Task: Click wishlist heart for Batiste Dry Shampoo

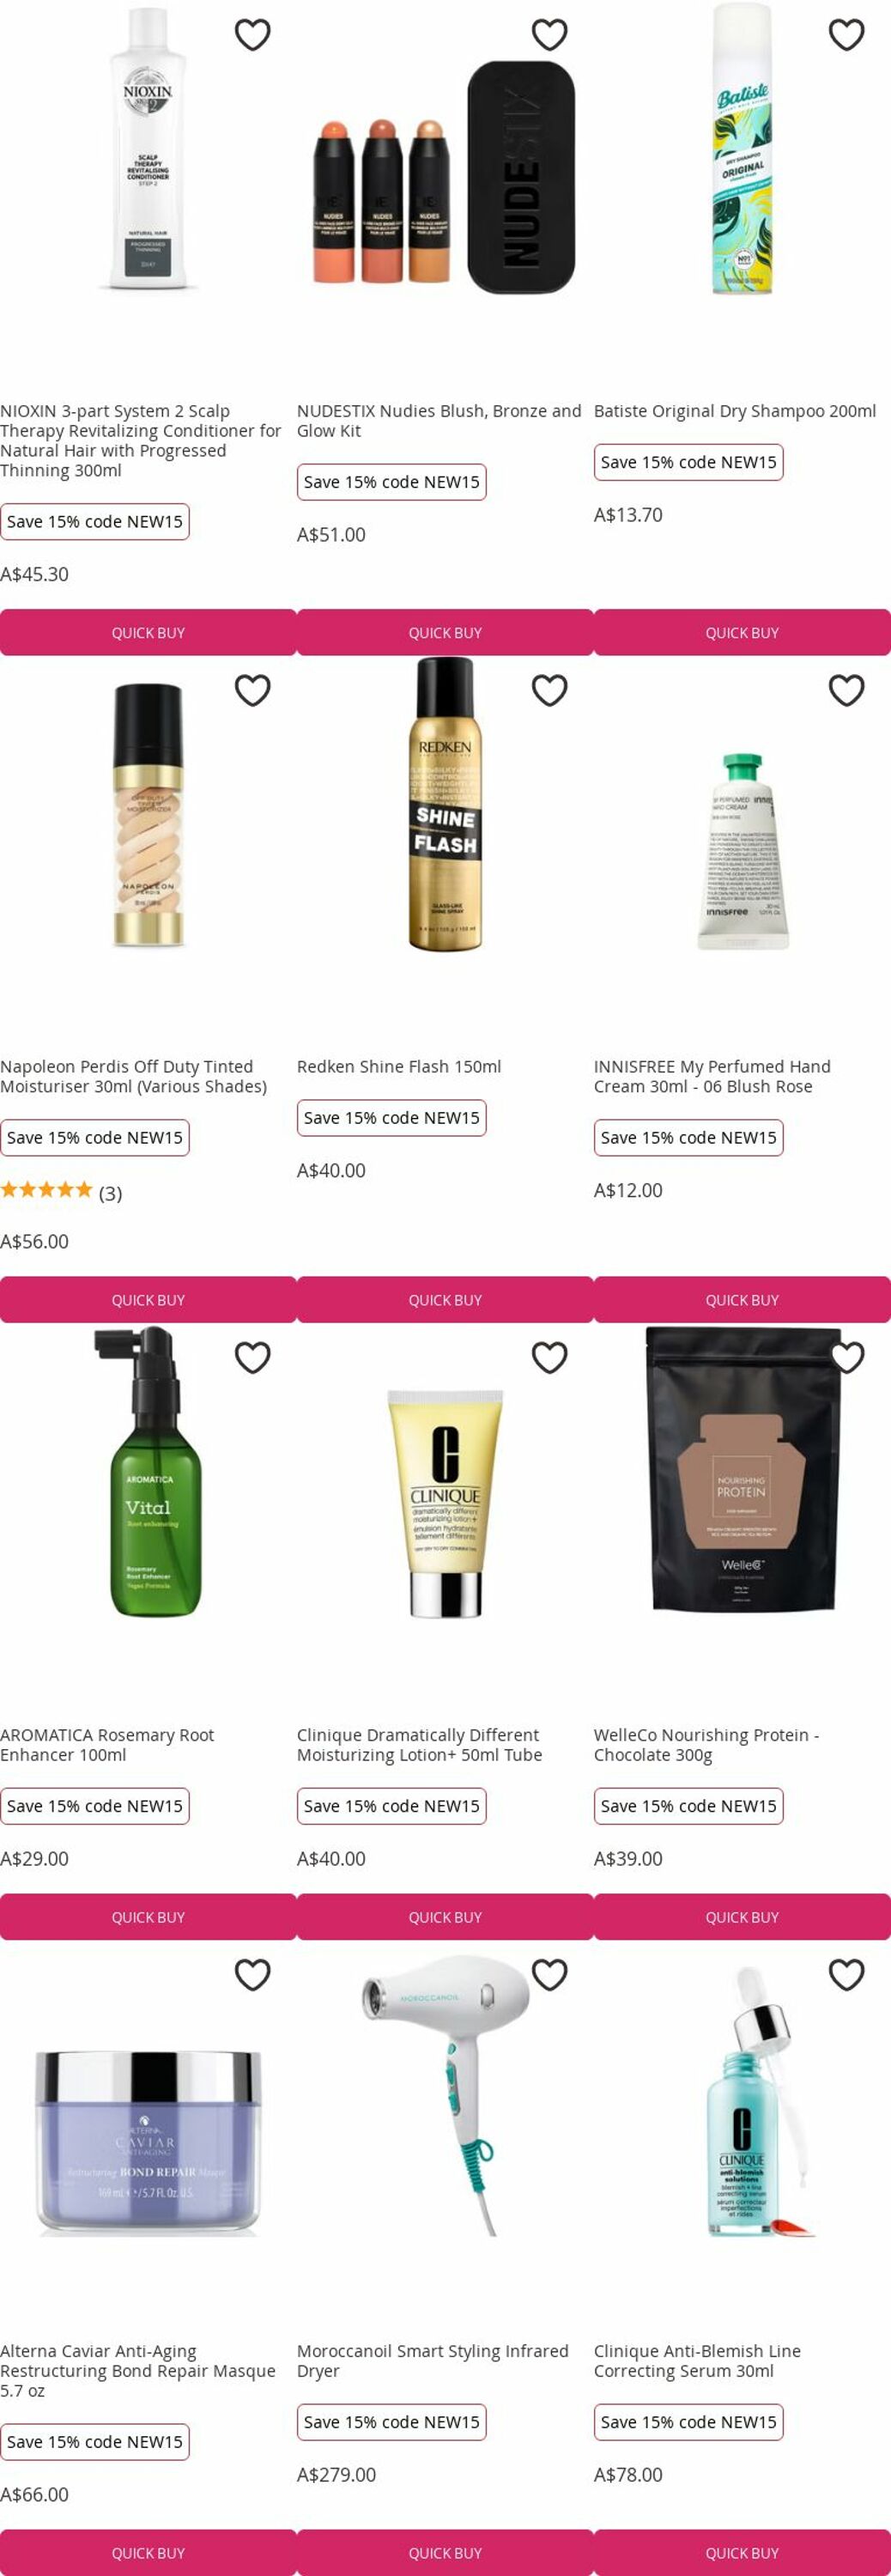Action: point(847,35)
